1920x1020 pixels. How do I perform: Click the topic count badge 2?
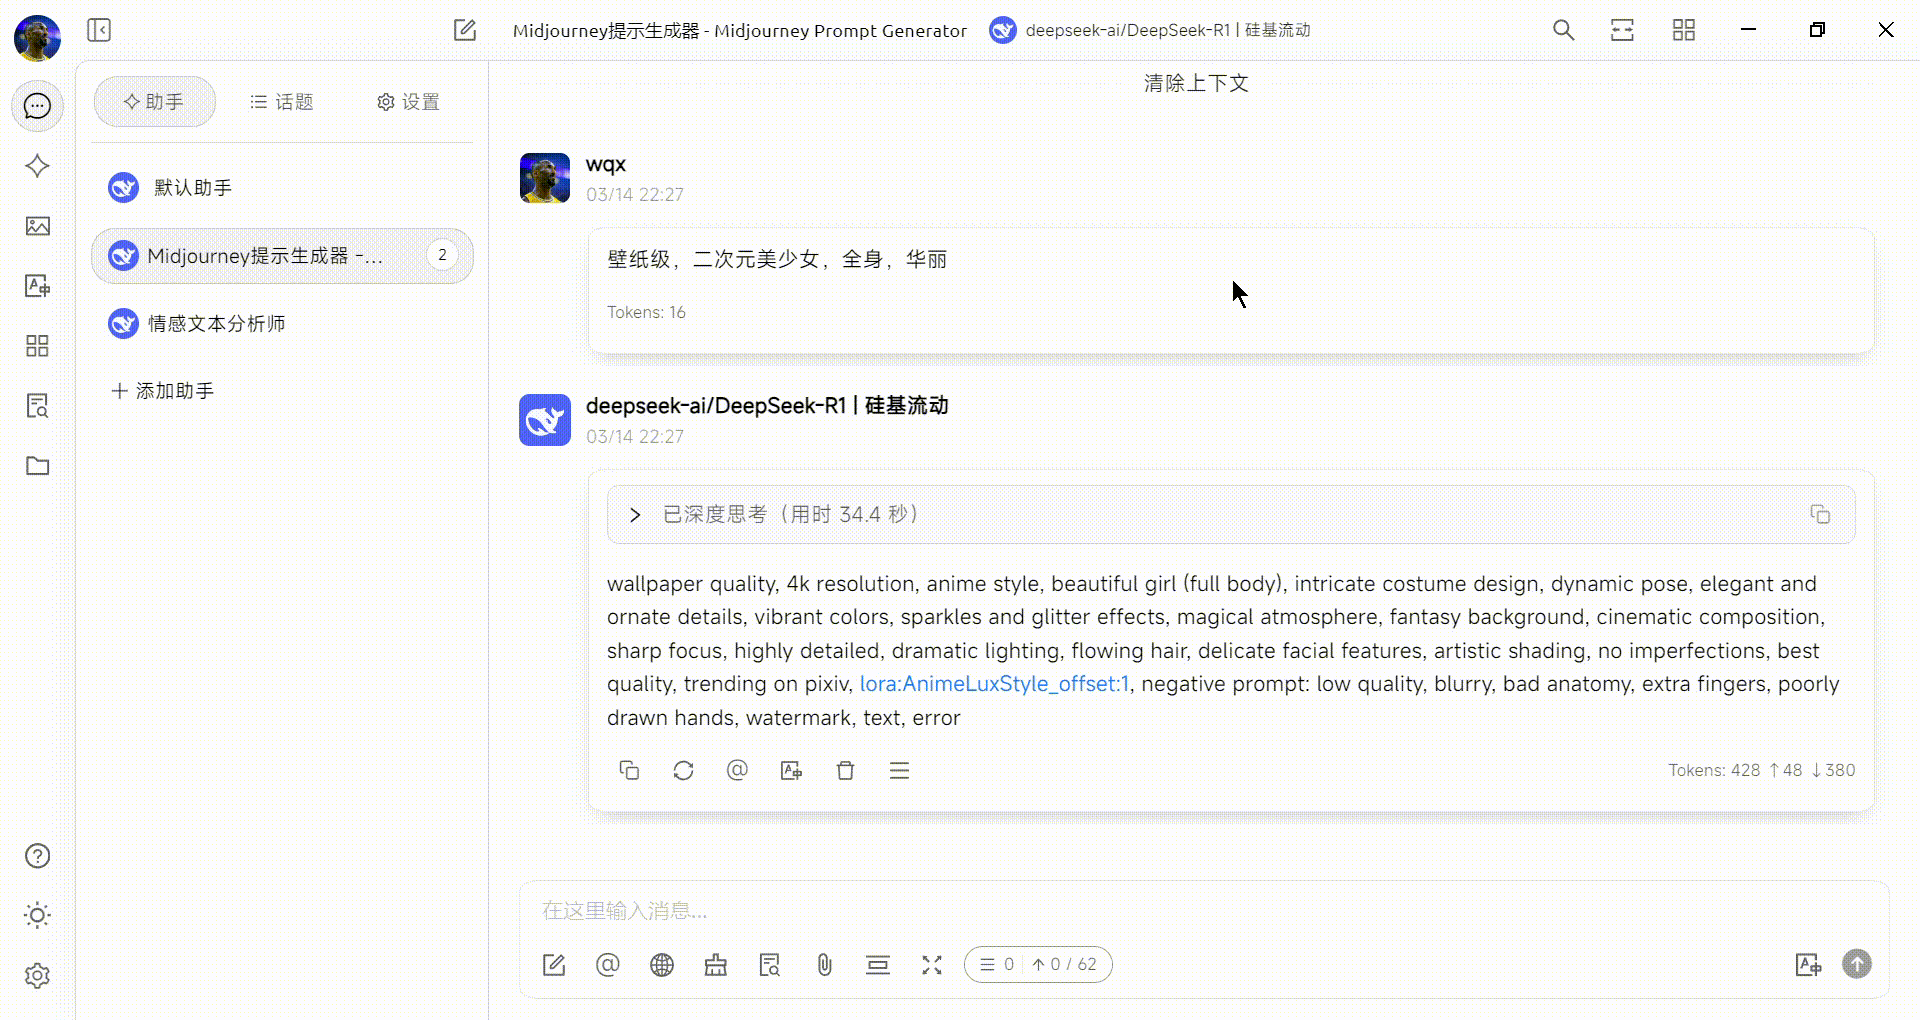(442, 255)
